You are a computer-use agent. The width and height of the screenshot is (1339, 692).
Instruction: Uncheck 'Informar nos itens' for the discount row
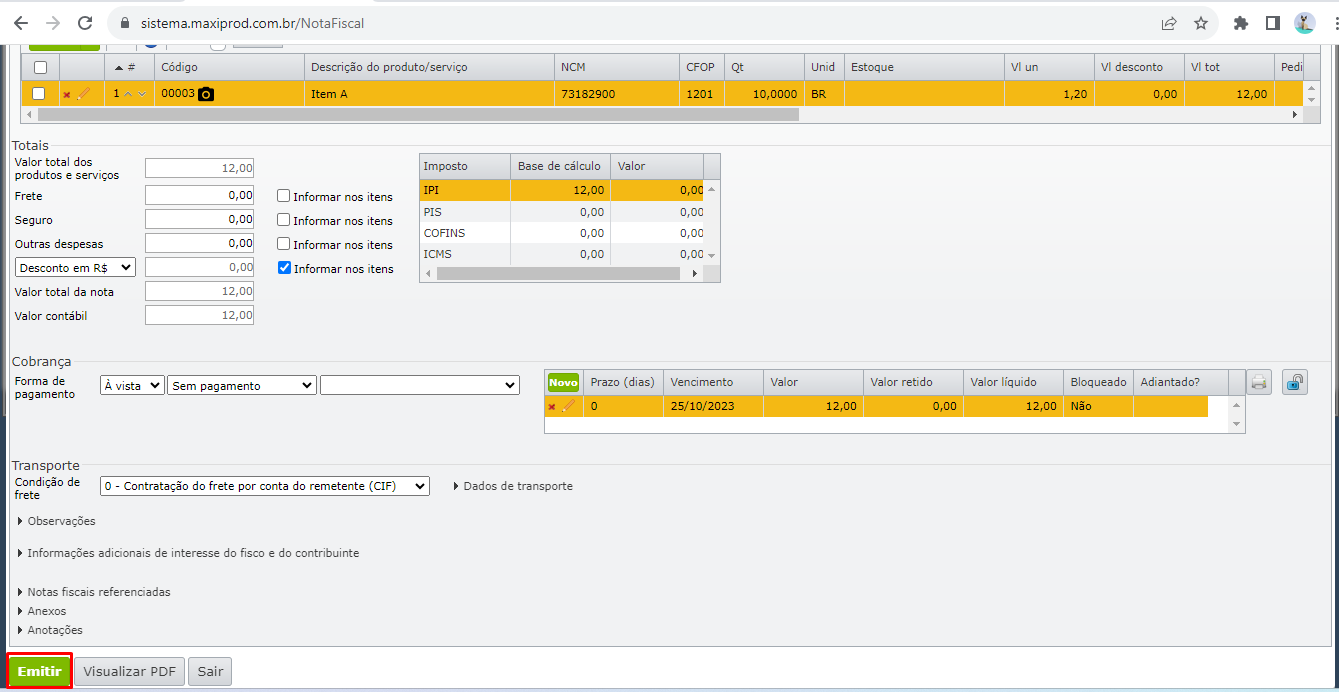coord(284,268)
